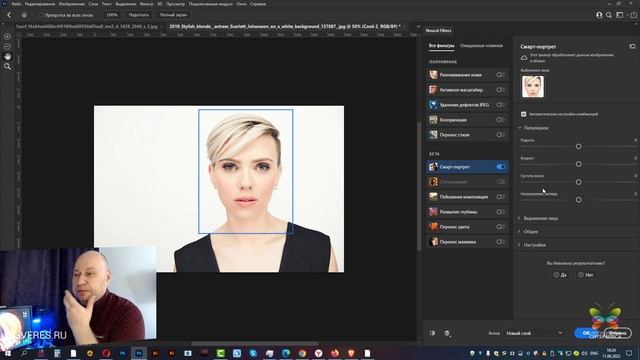Open the Файл menu
This screenshot has width=640, height=360.
16,4
